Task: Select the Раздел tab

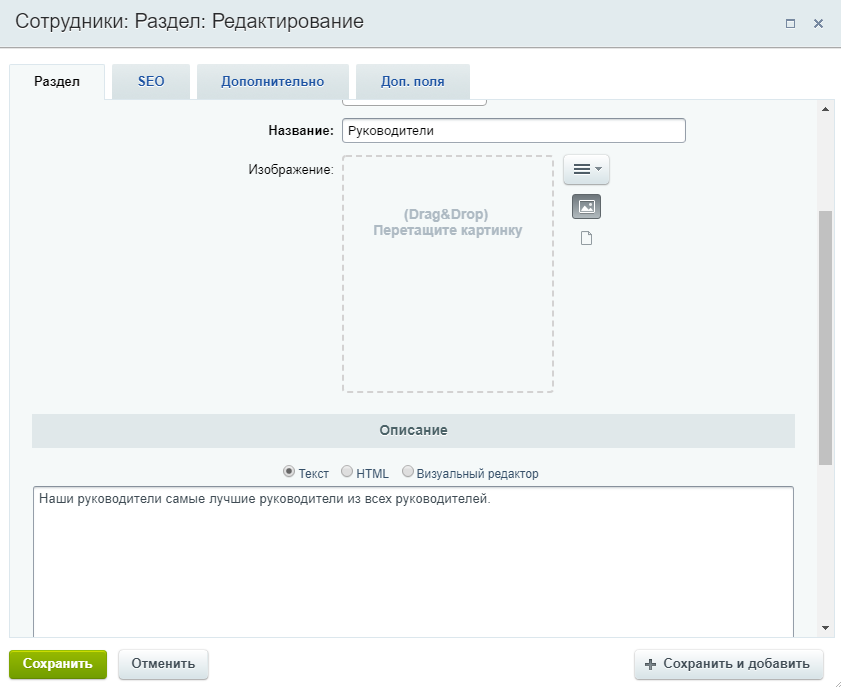Action: point(57,82)
